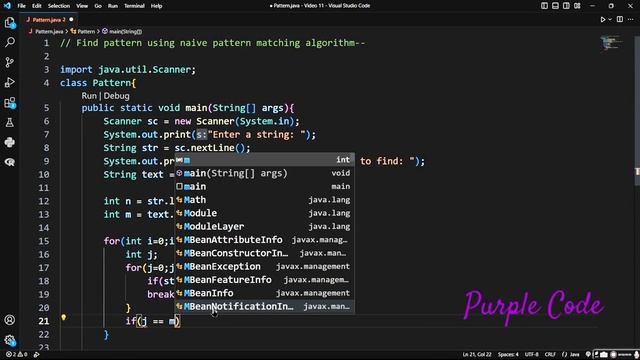The image size is (640, 360).
Task: Open the Run and Debug view
Action: 10,82
